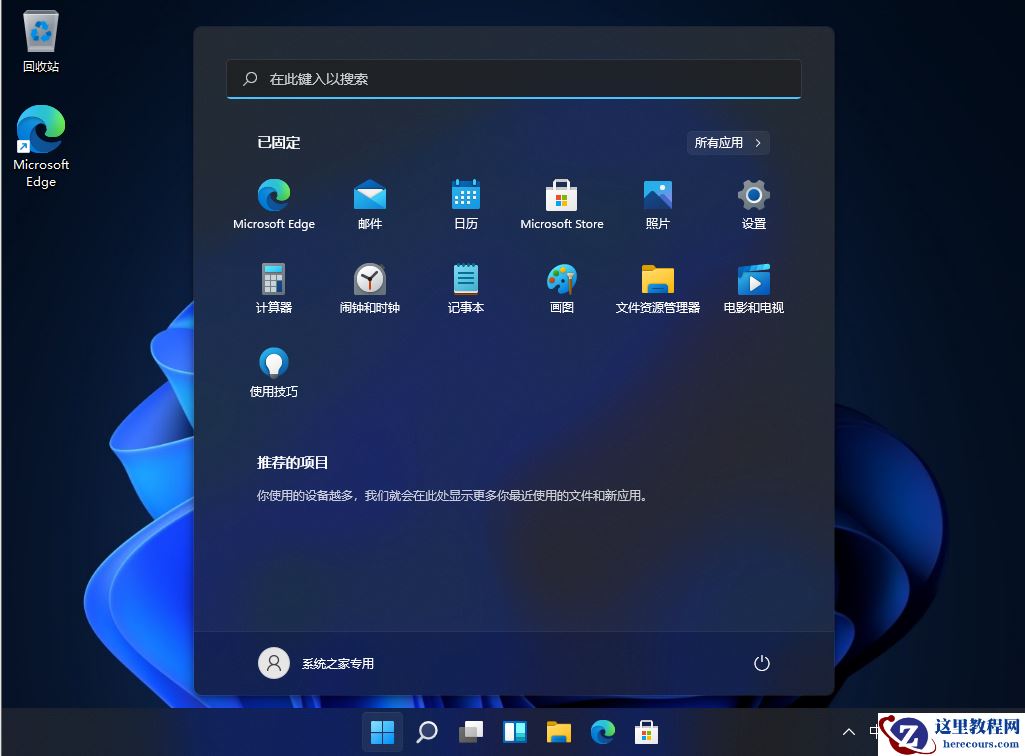Open the power options menu
Image resolution: width=1025 pixels, height=756 pixels.
[x=761, y=663]
